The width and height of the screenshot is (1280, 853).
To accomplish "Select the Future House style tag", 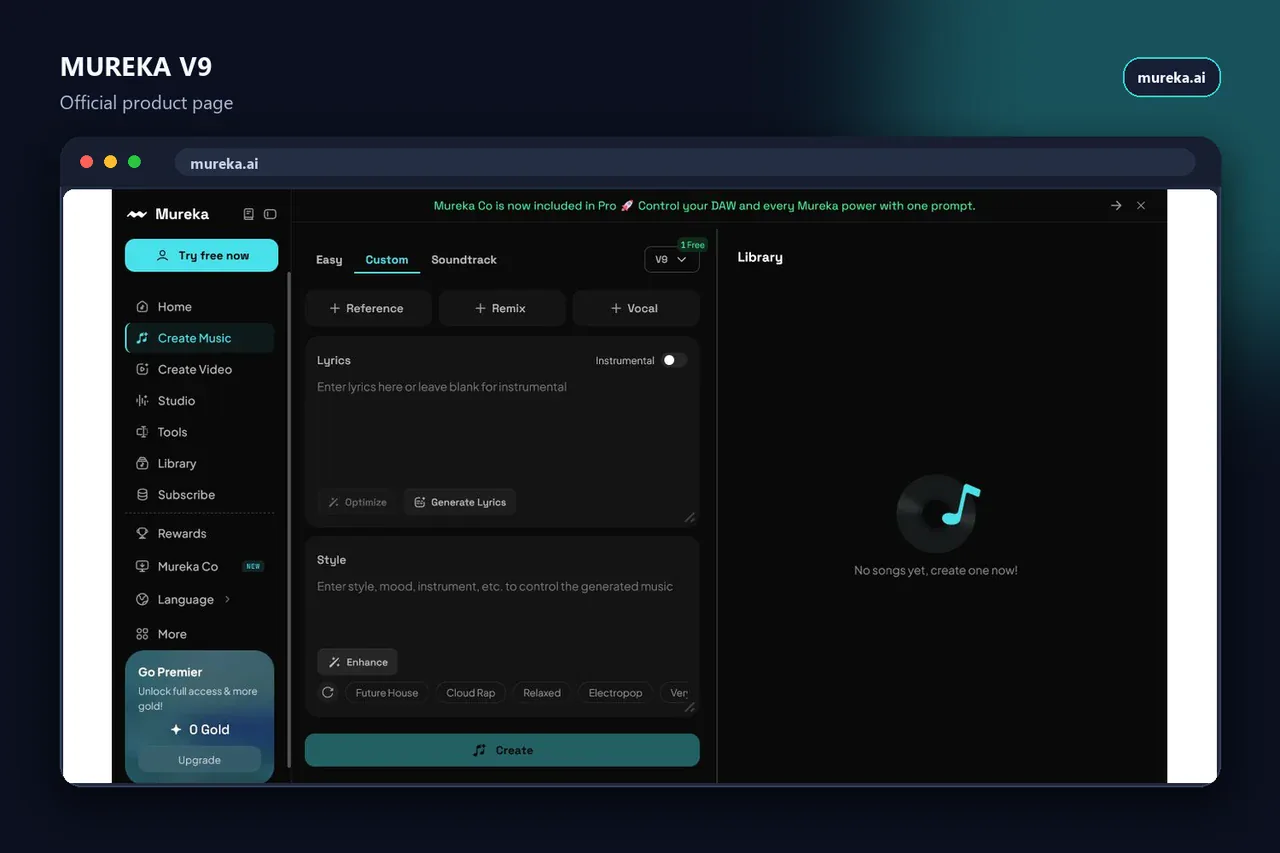I will [387, 692].
